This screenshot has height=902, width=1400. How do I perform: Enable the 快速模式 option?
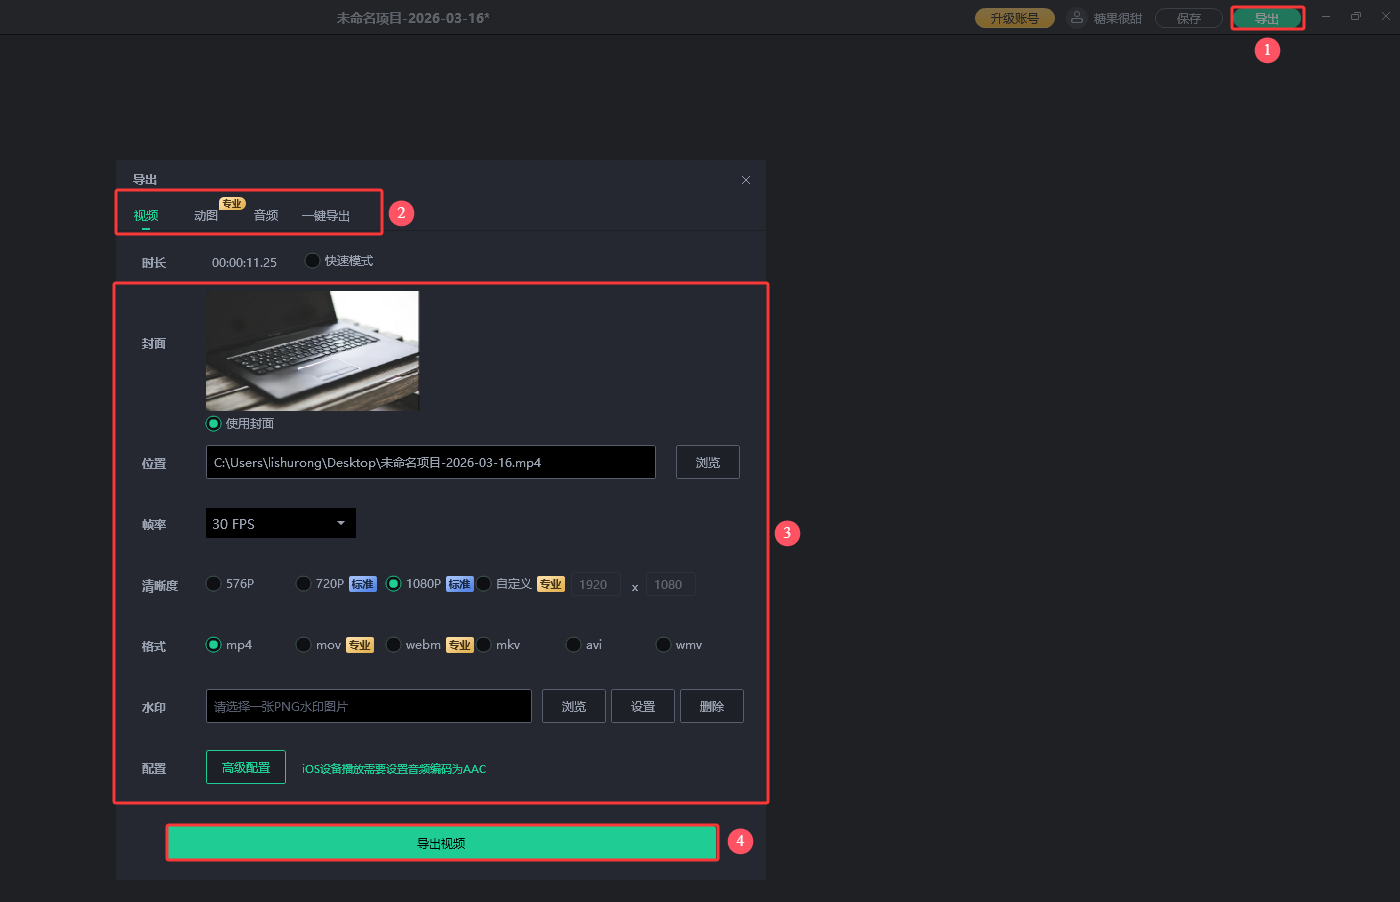tap(313, 261)
